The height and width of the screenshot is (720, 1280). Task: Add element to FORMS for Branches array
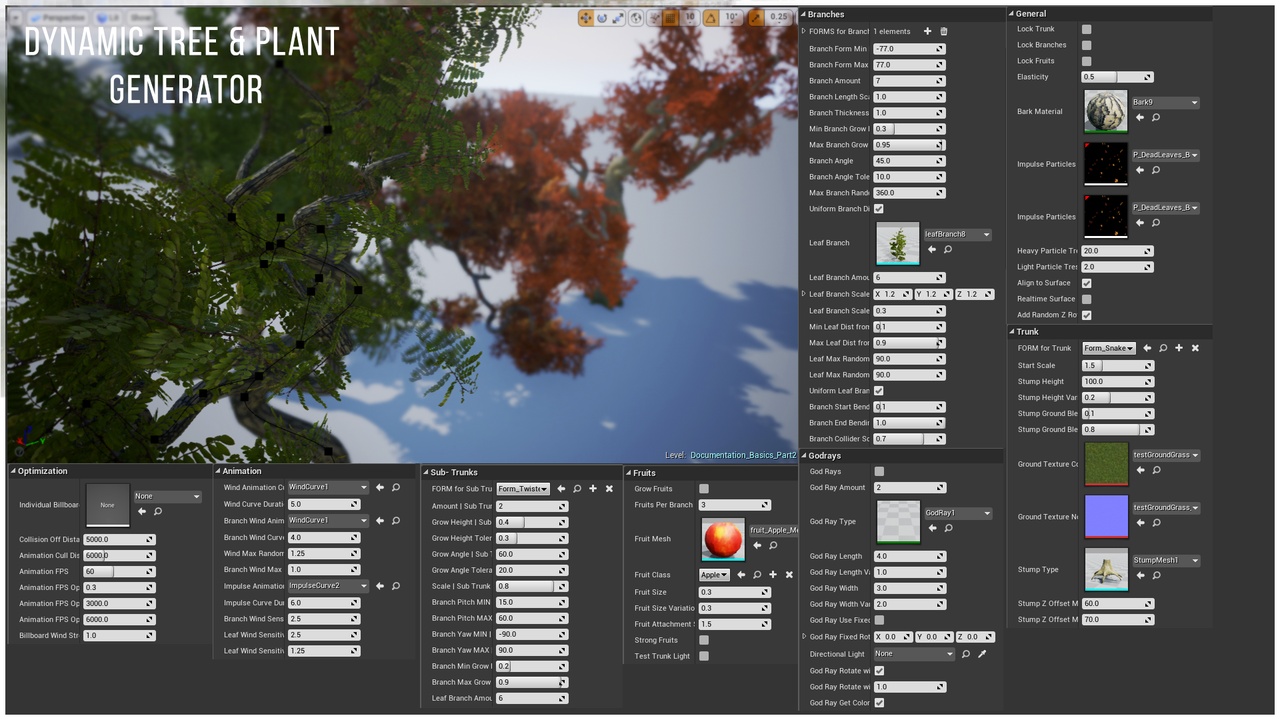tap(927, 32)
